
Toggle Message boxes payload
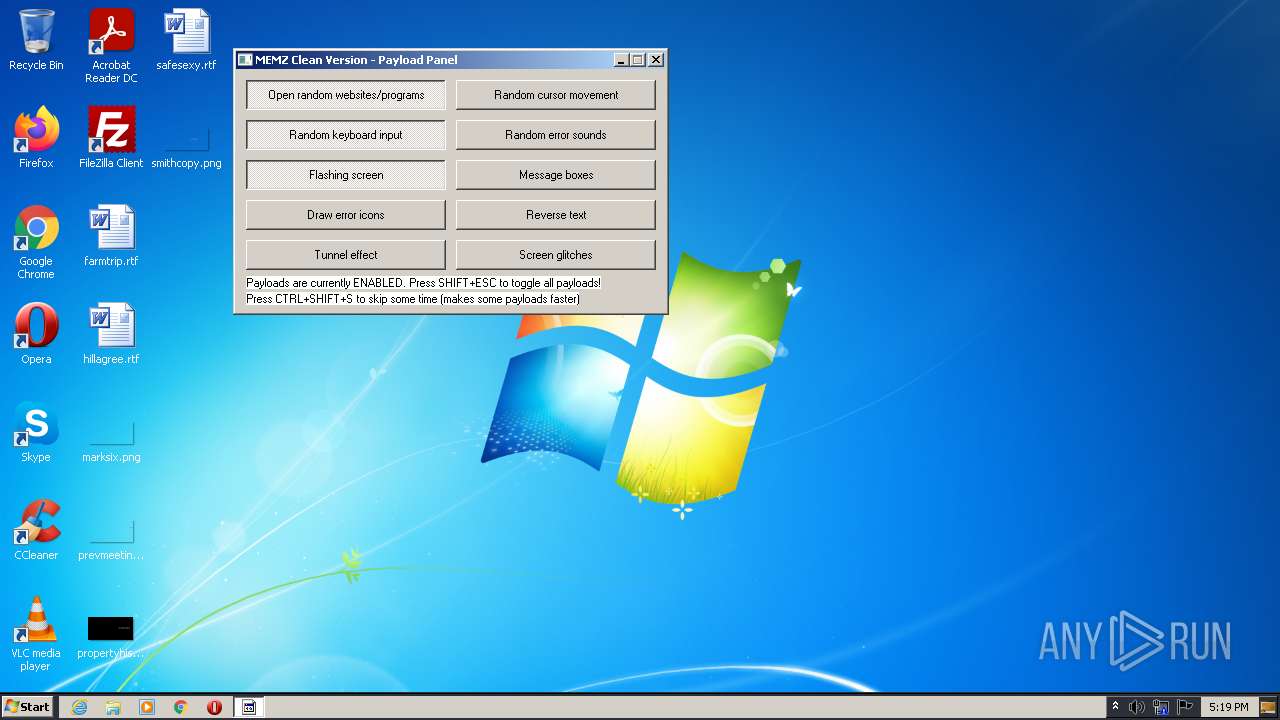click(x=556, y=175)
